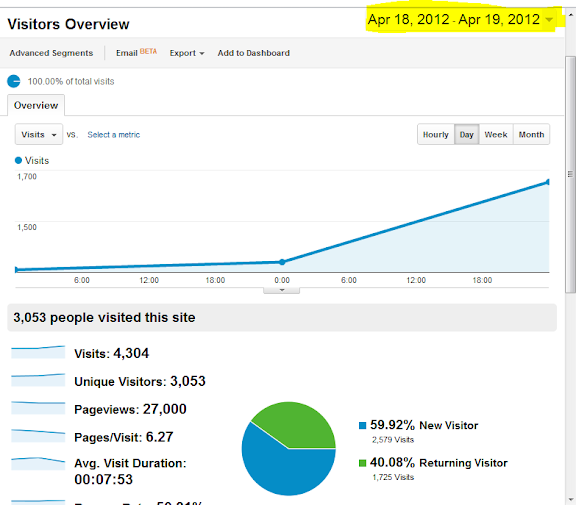
Task: Click the blue segment circle icon
Action: coord(14,81)
